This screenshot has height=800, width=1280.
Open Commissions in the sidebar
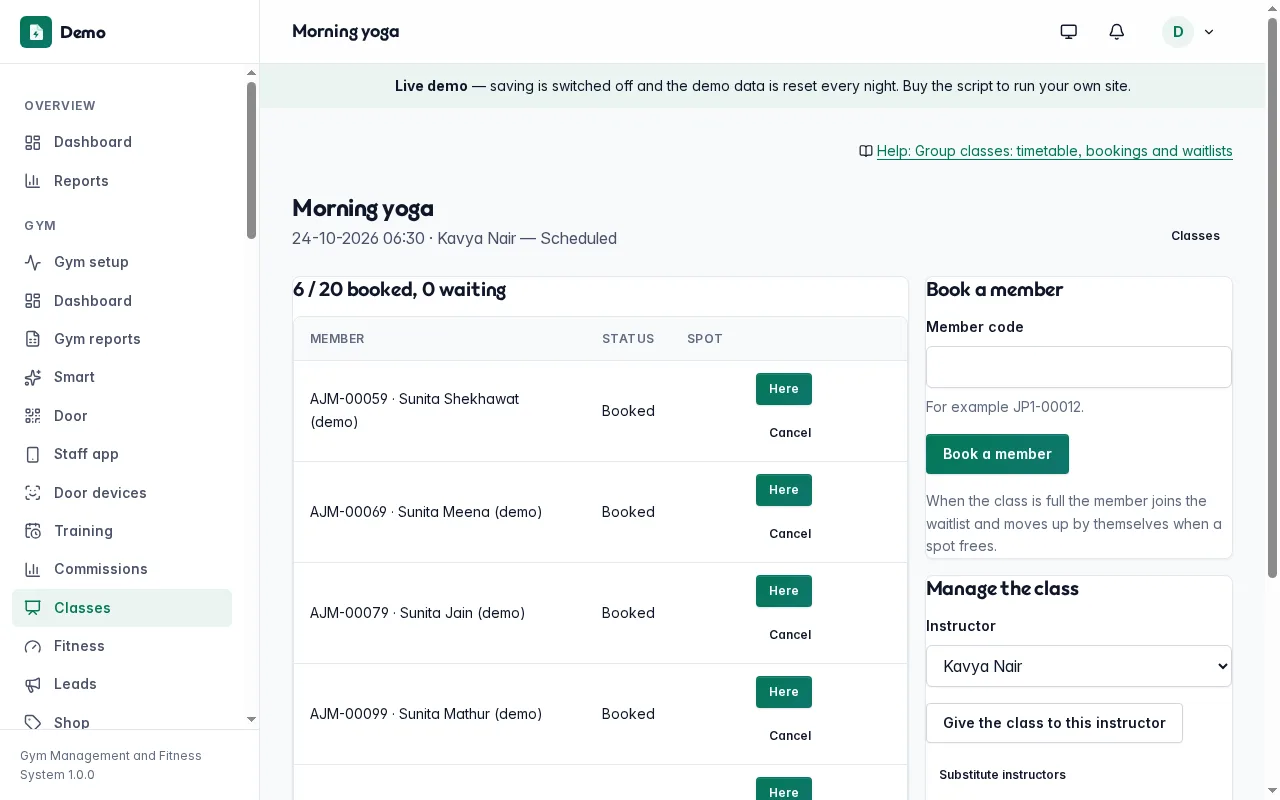point(122,569)
